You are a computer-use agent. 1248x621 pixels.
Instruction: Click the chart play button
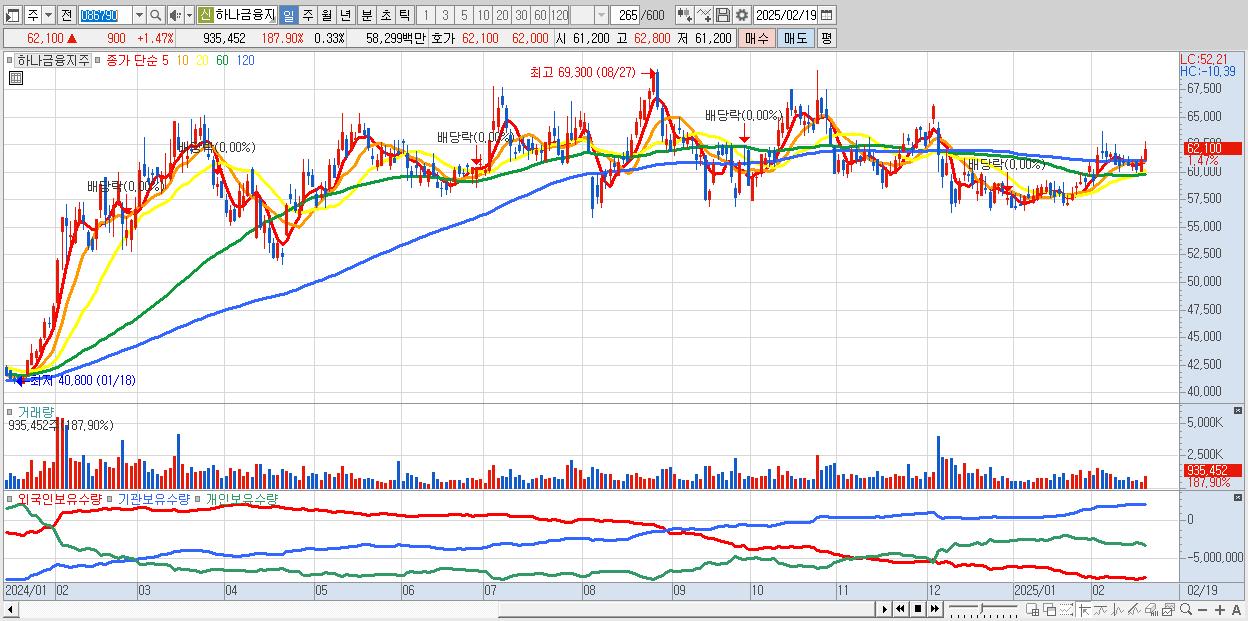click(x=884, y=609)
